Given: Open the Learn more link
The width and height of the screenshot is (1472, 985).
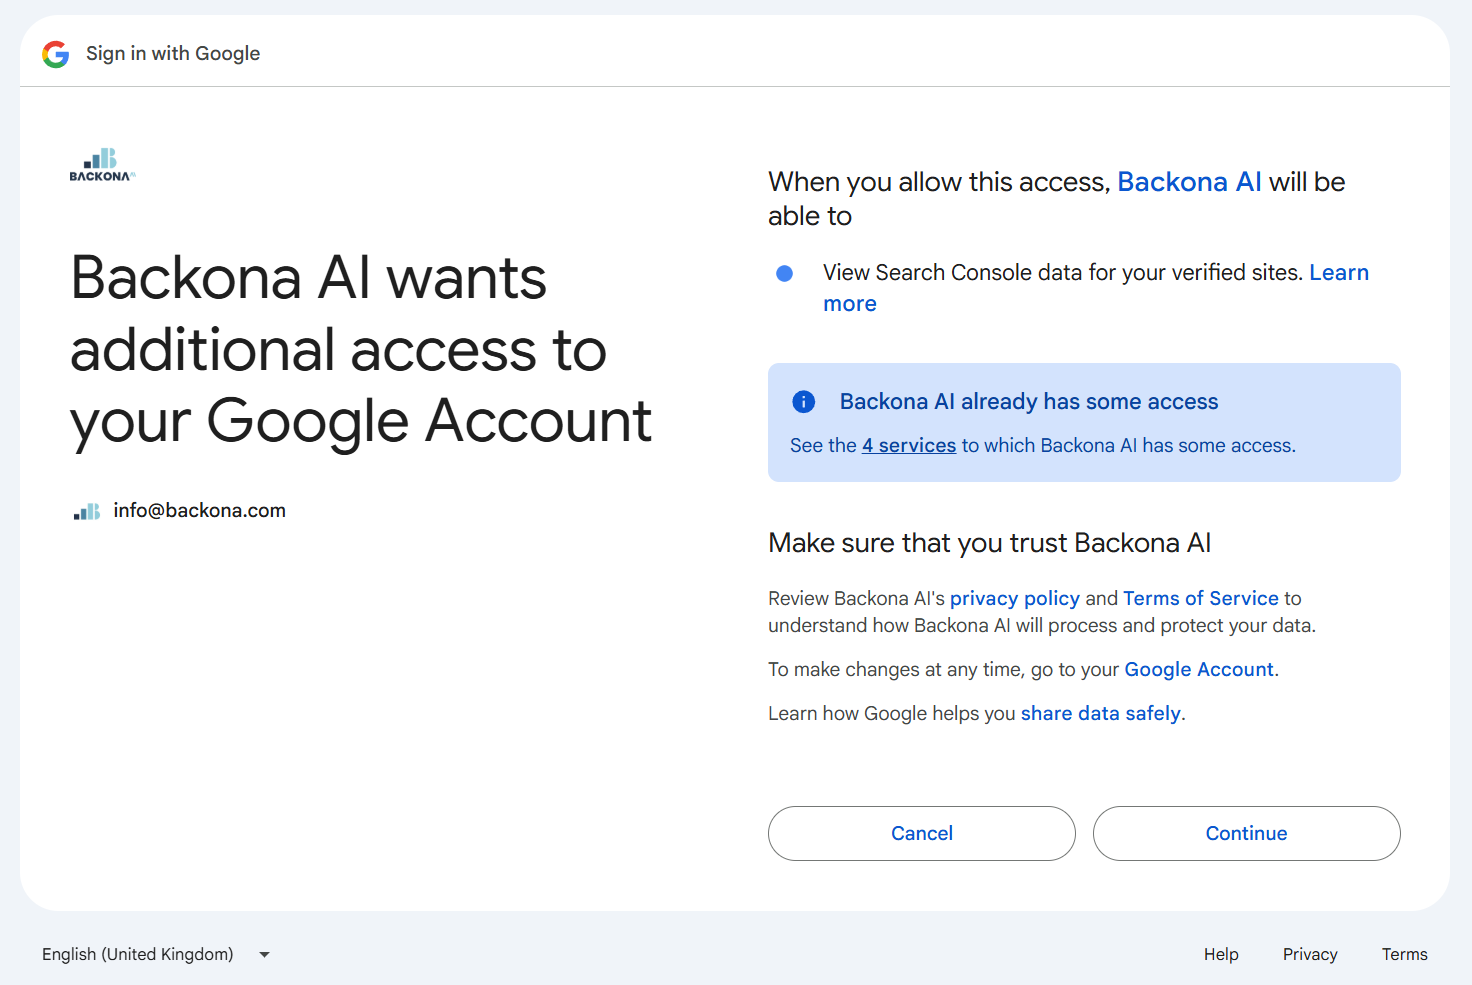Looking at the screenshot, I should click(1096, 288).
